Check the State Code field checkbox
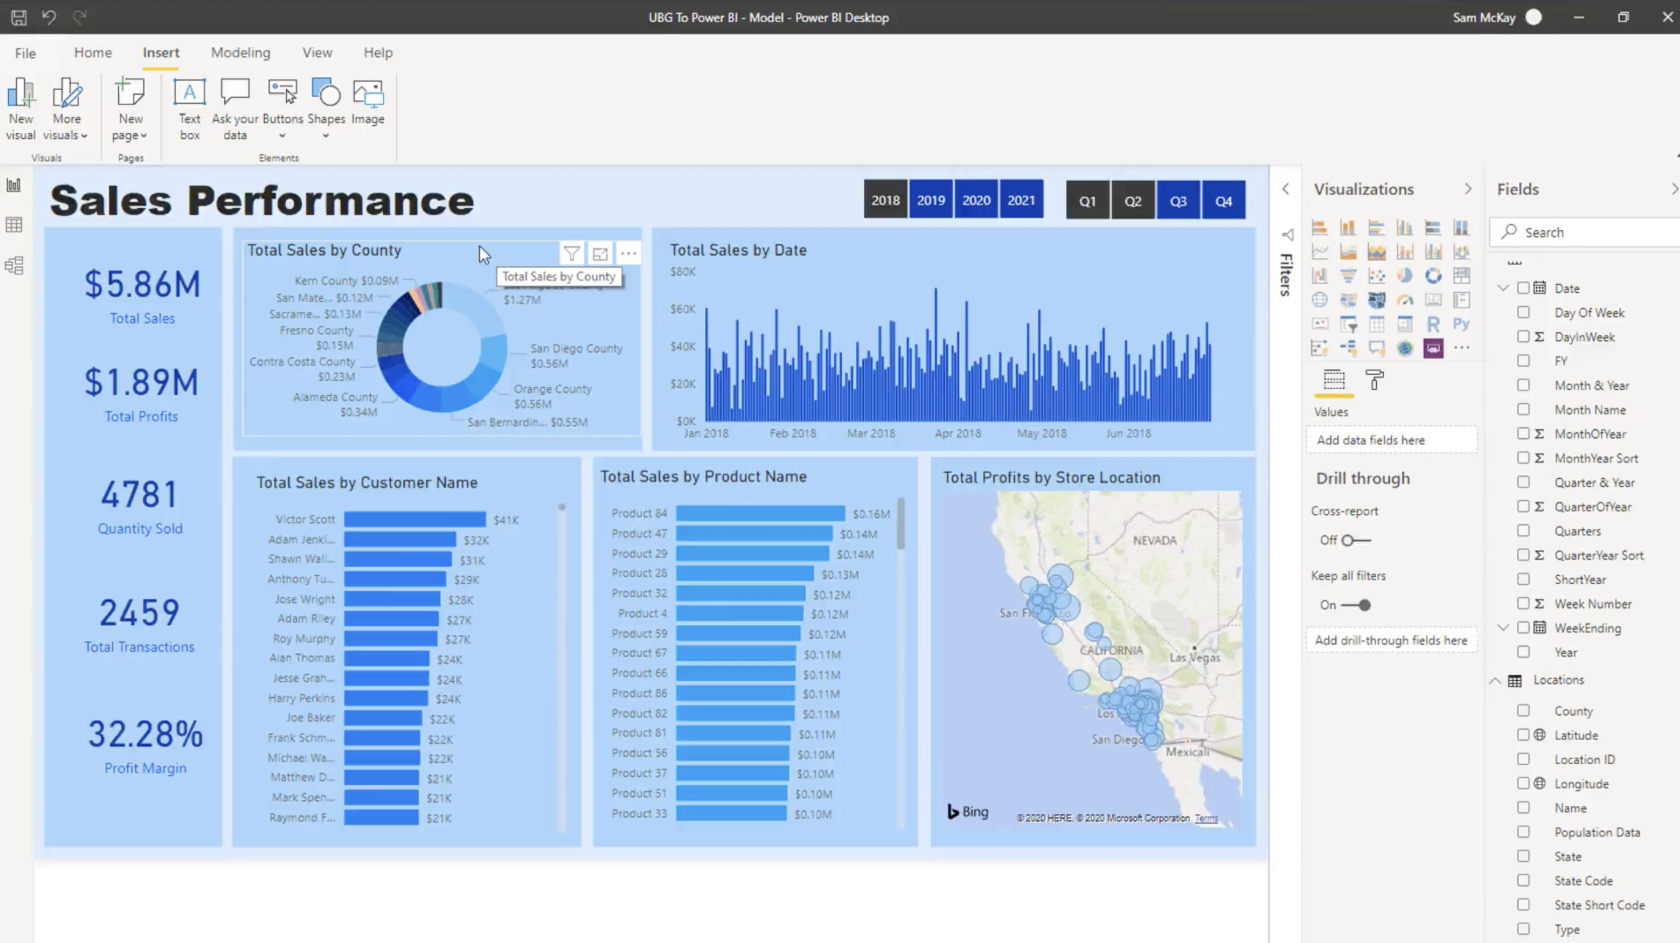This screenshot has height=943, width=1680. (x=1523, y=880)
